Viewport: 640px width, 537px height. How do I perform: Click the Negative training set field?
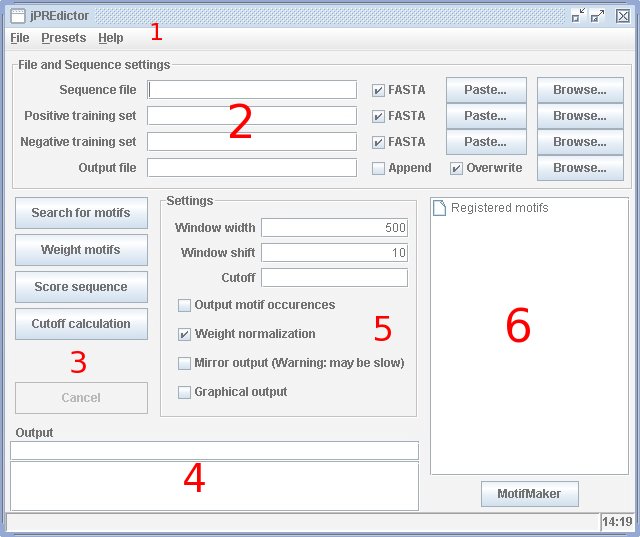252,142
